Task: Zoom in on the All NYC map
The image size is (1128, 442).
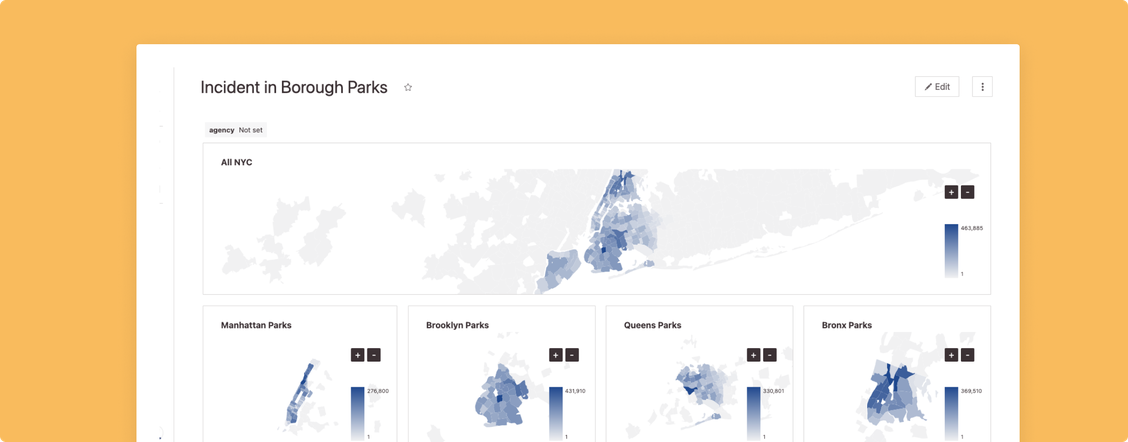Action: point(951,192)
